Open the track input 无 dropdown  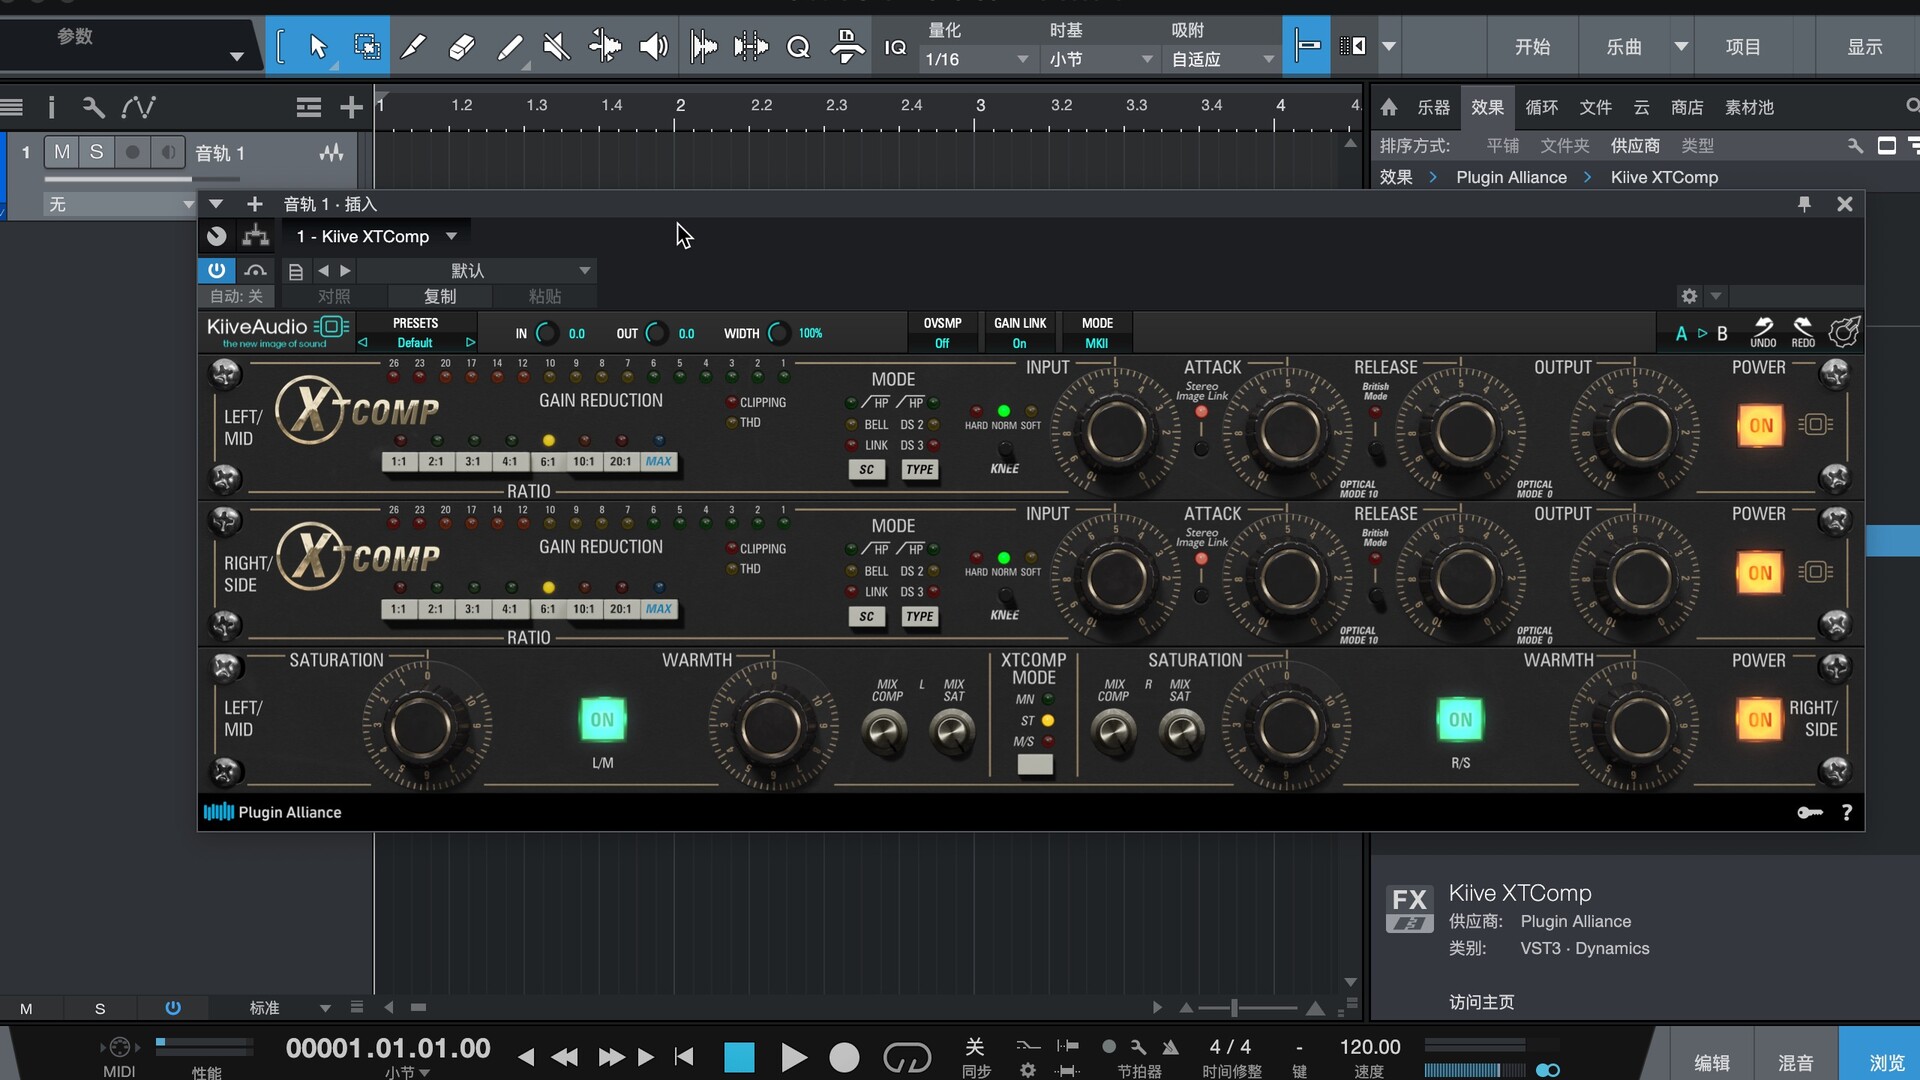(x=118, y=204)
